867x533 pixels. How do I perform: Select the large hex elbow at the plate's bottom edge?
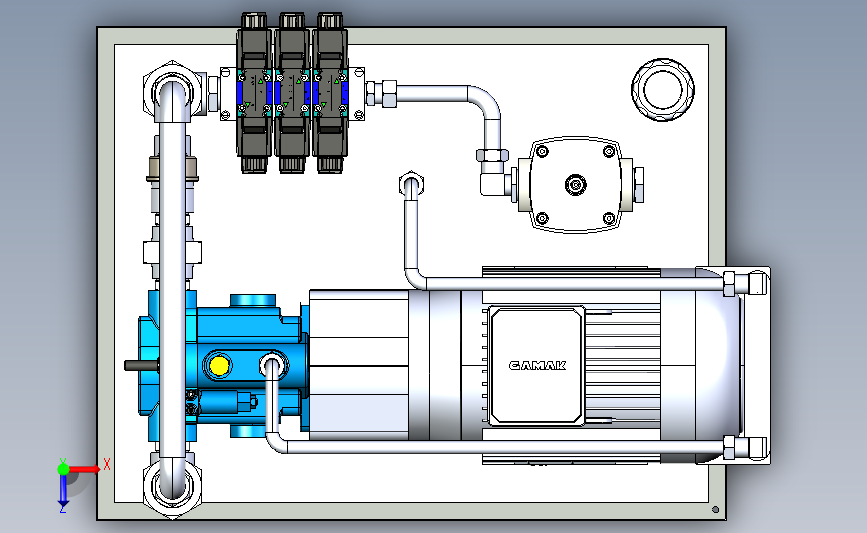[x=173, y=485]
